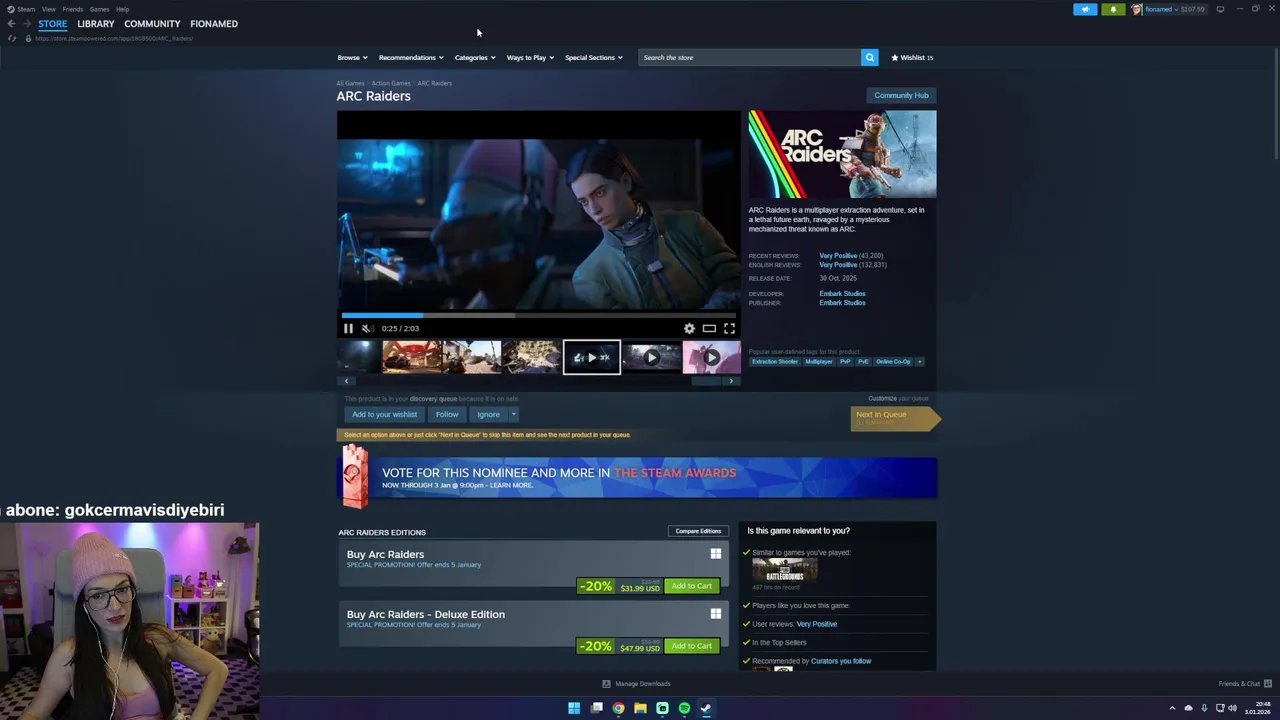The height and width of the screenshot is (720, 1280).
Task: Show hidden system tray icons
Action: point(1172,708)
